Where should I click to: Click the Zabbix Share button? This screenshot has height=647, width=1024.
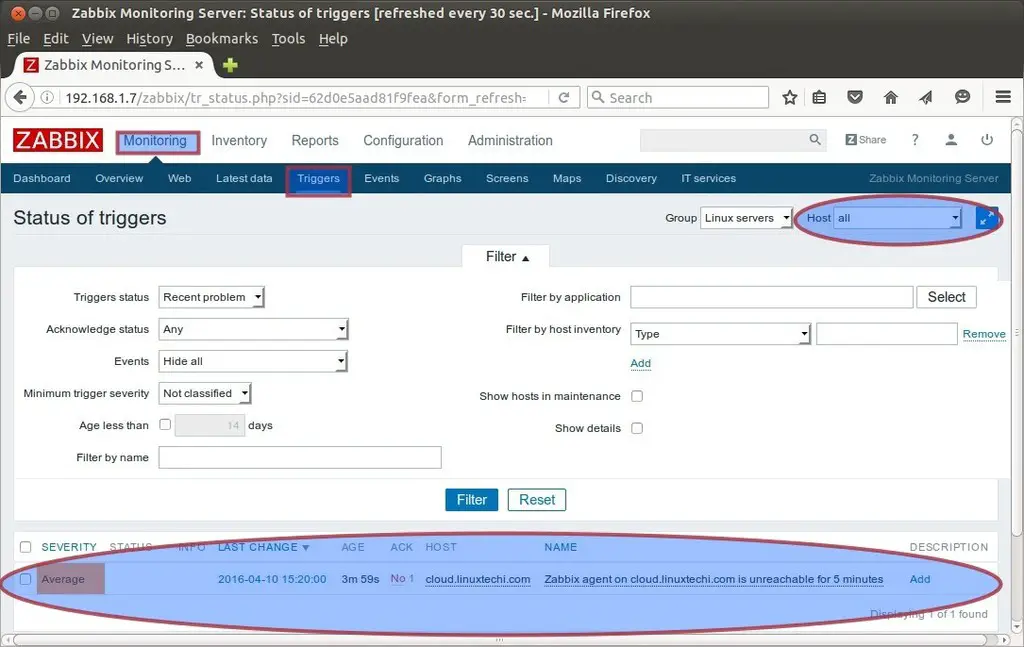865,140
